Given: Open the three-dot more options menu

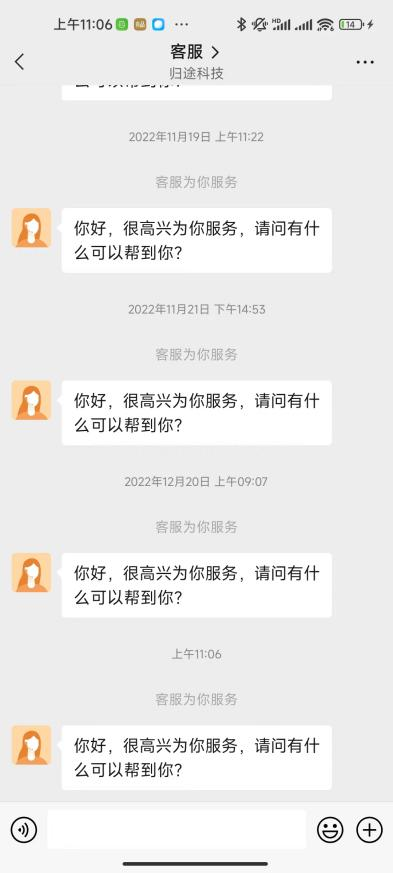Looking at the screenshot, I should point(365,62).
